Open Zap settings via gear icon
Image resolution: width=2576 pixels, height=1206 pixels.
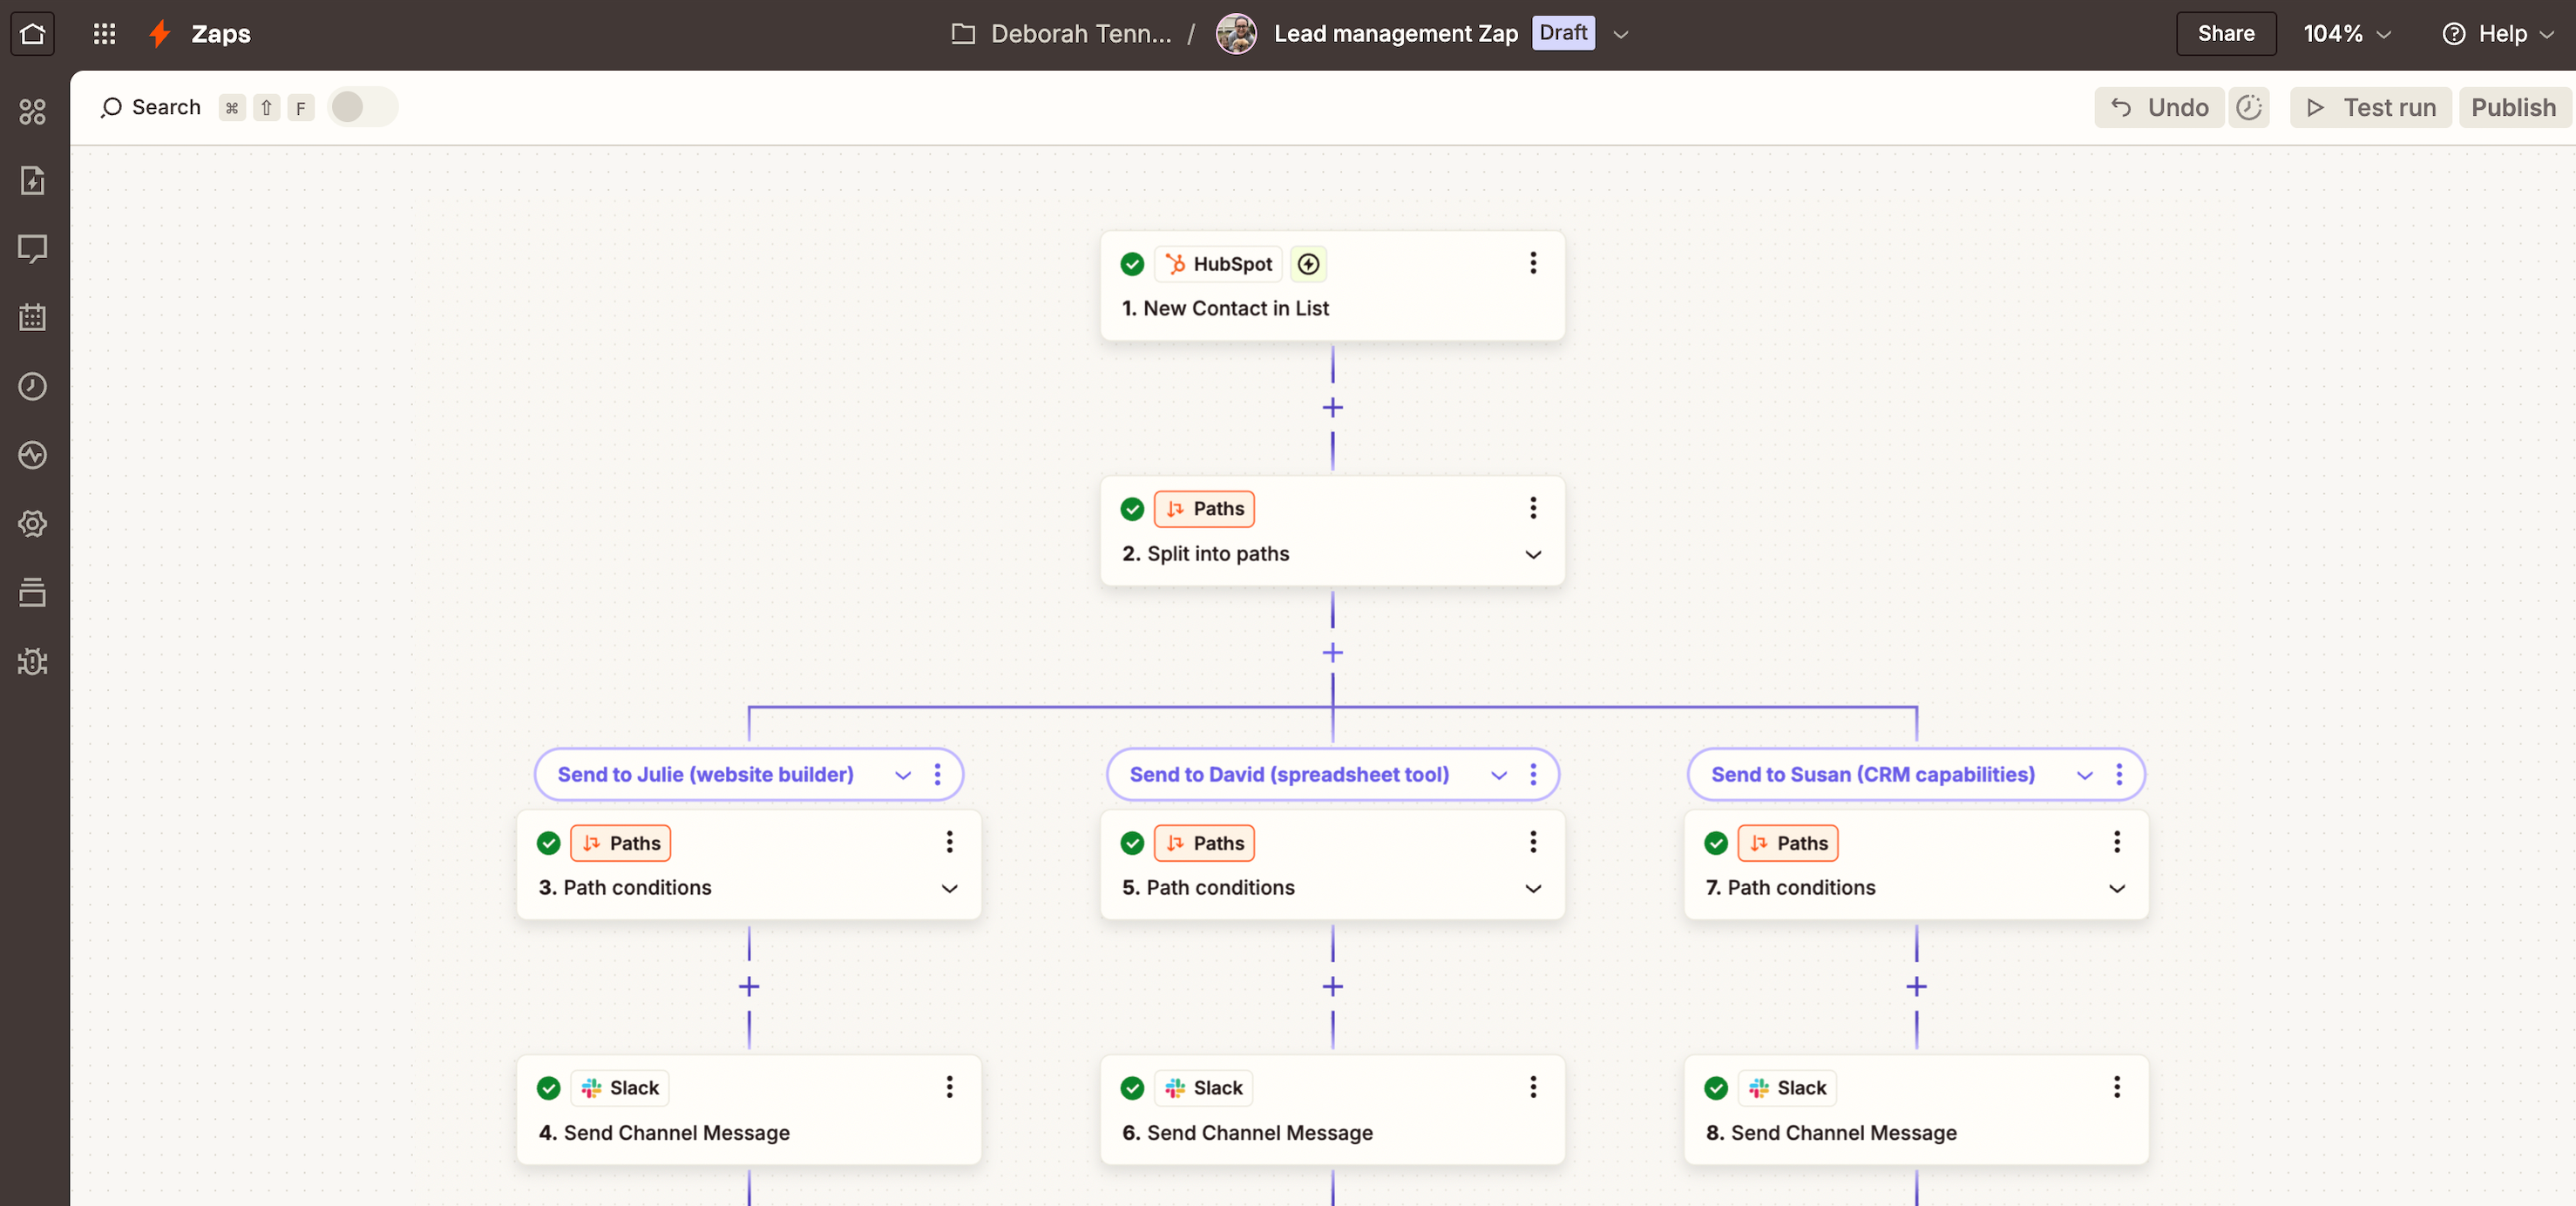(x=32, y=523)
